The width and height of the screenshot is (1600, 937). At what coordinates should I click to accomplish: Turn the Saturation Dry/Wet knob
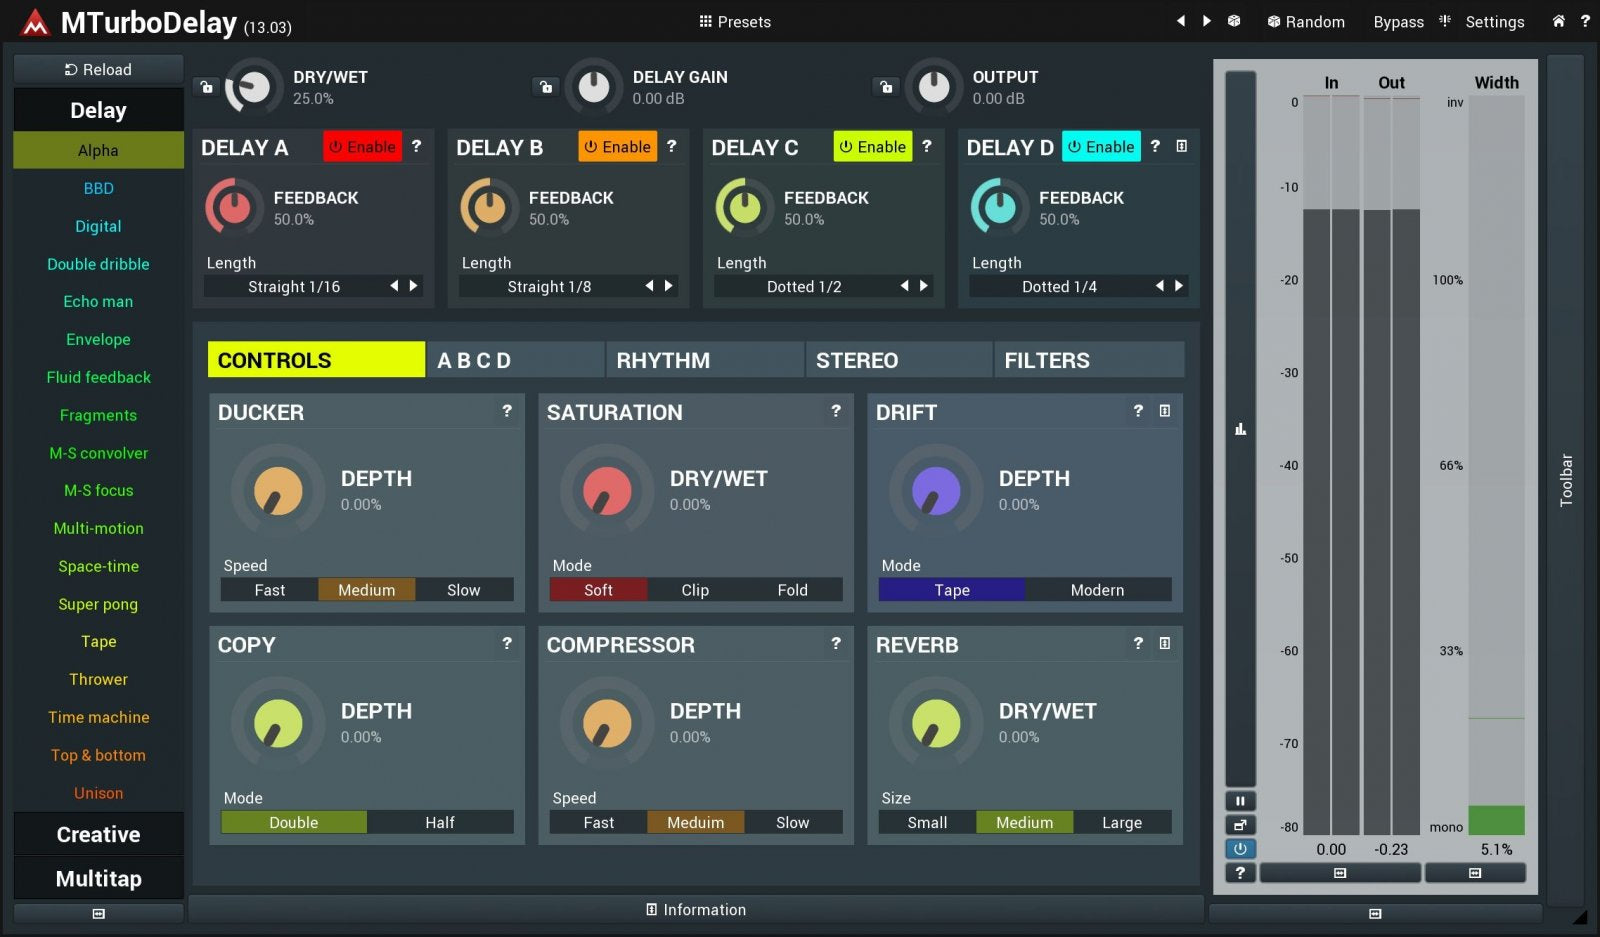pyautogui.click(x=605, y=491)
